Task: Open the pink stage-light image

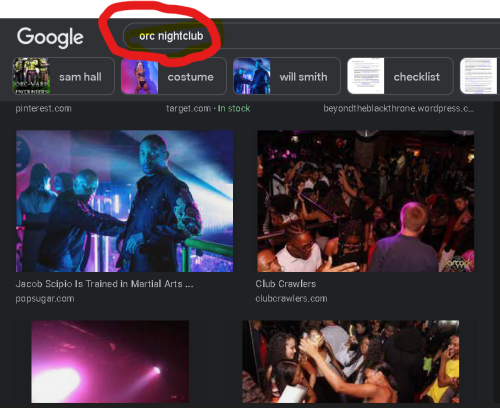Action: click(110, 362)
